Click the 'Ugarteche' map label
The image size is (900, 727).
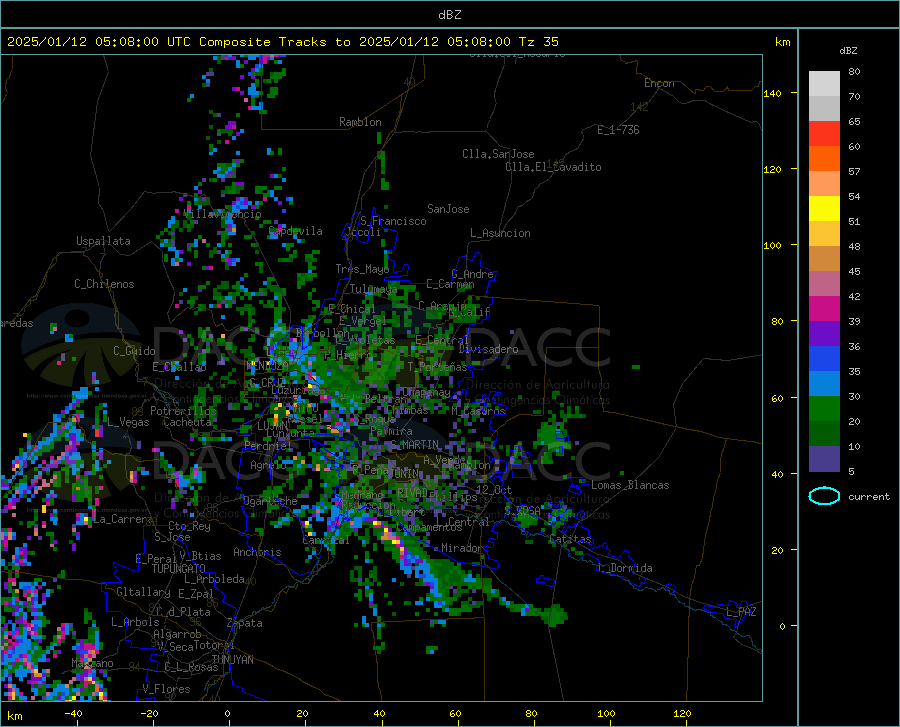coord(270,501)
